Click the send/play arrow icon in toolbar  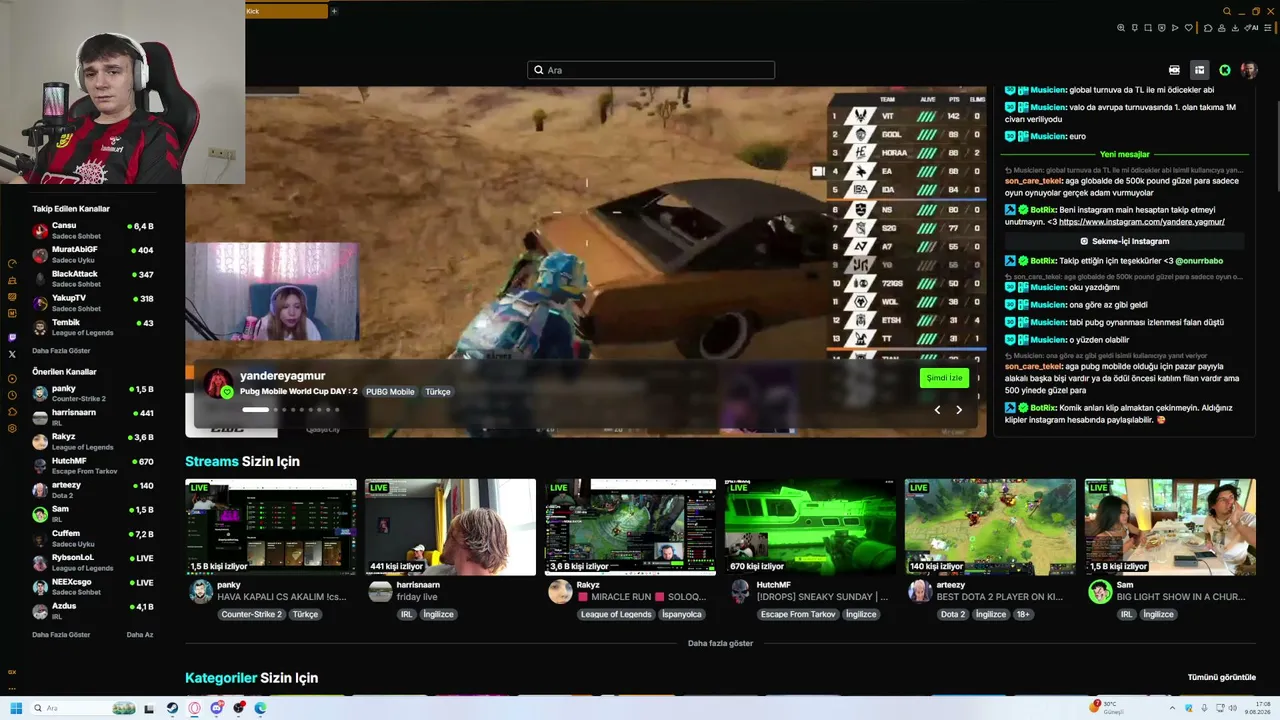[1175, 28]
